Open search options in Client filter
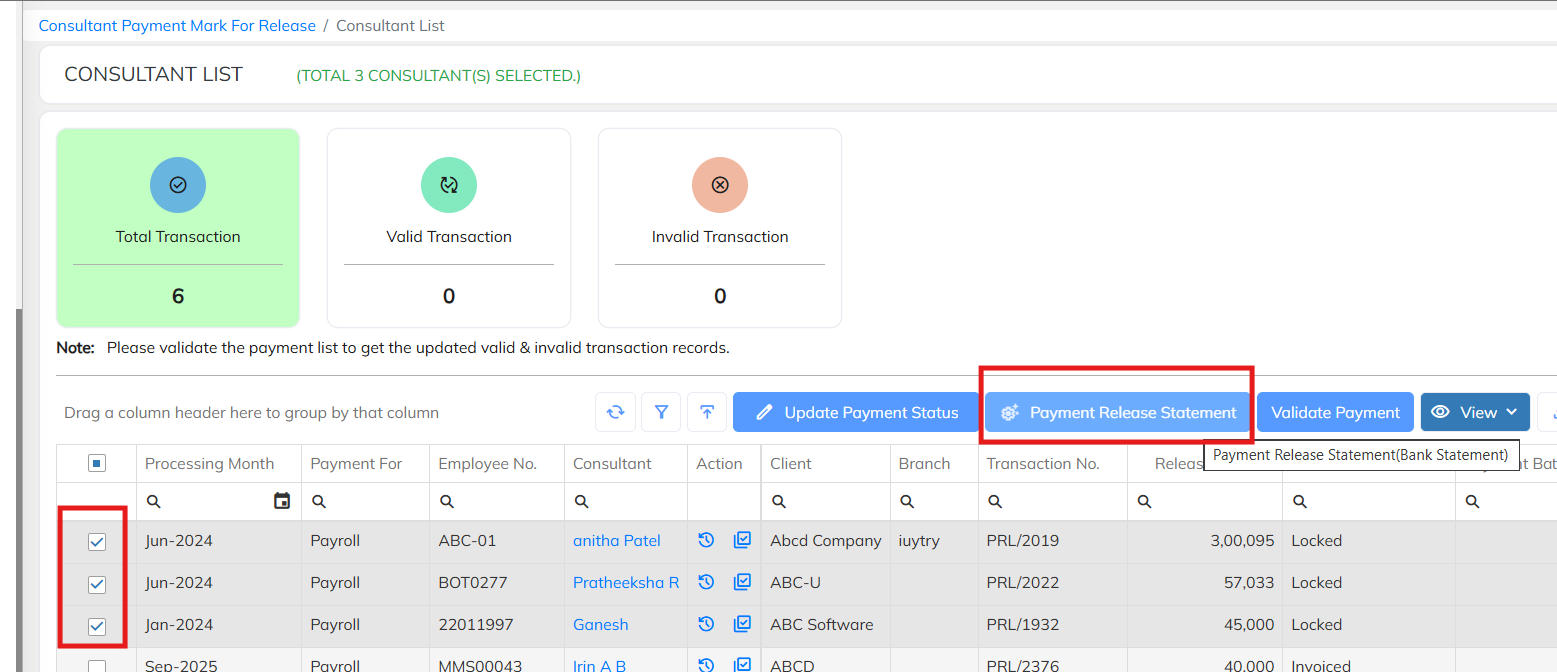Viewport: 1557px width, 672px height. click(x=779, y=501)
